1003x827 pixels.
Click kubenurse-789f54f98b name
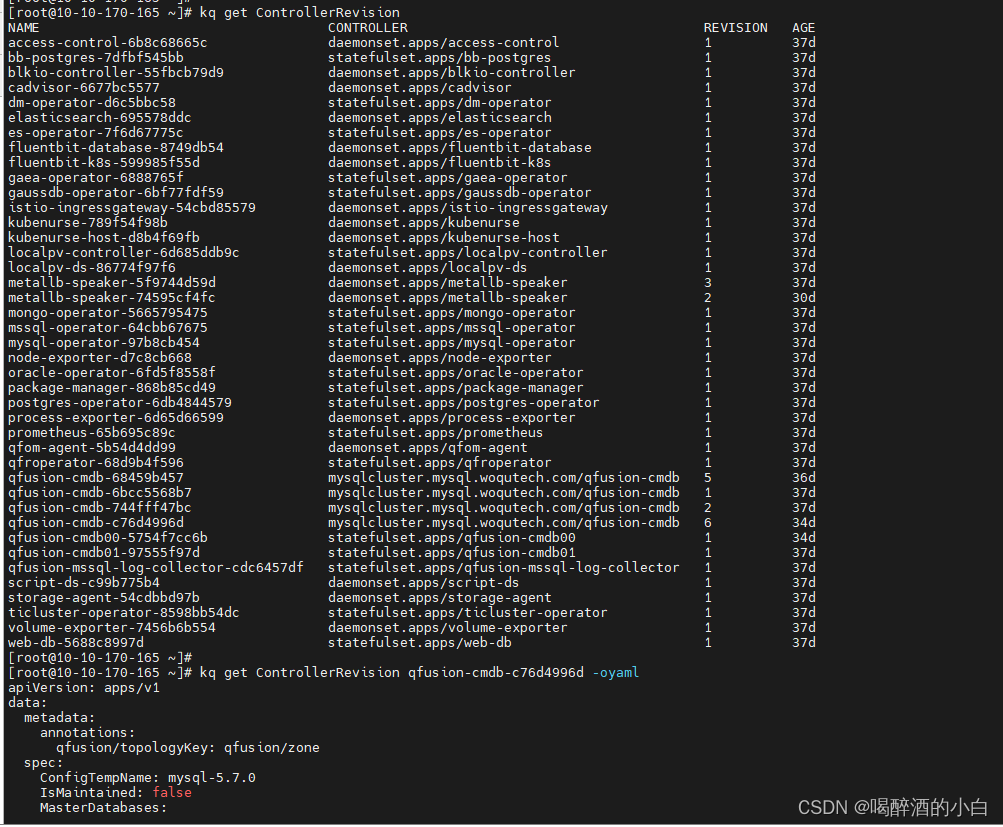[88, 223]
